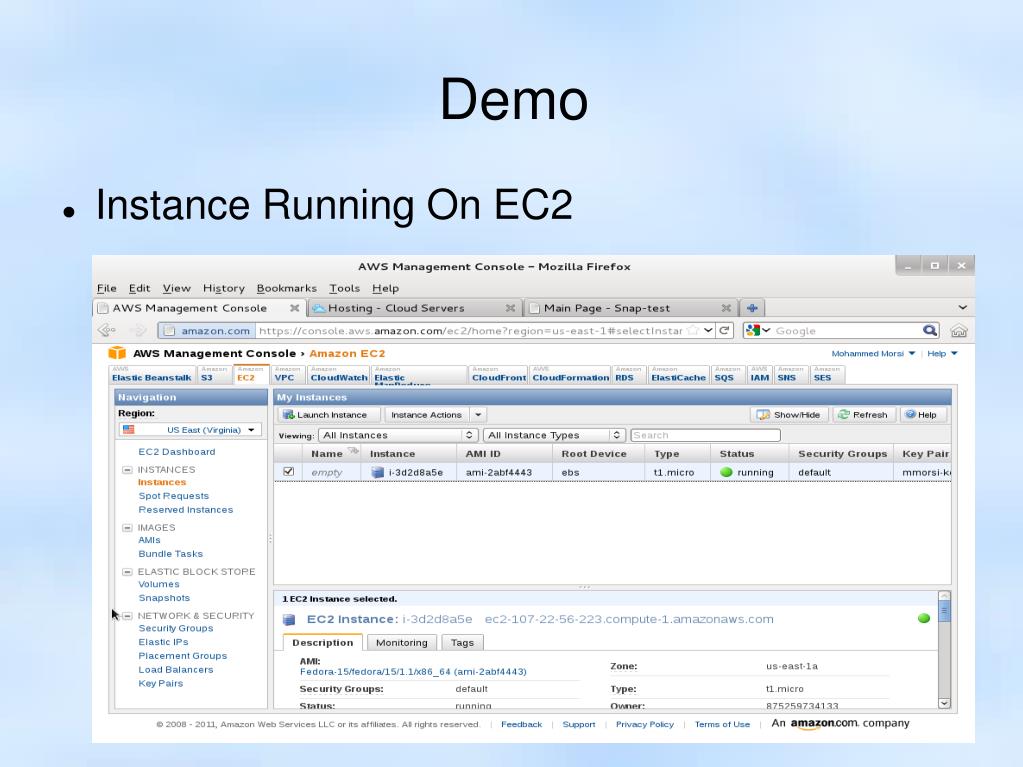Open the History menu
This screenshot has width=1023, height=767.
(x=223, y=288)
